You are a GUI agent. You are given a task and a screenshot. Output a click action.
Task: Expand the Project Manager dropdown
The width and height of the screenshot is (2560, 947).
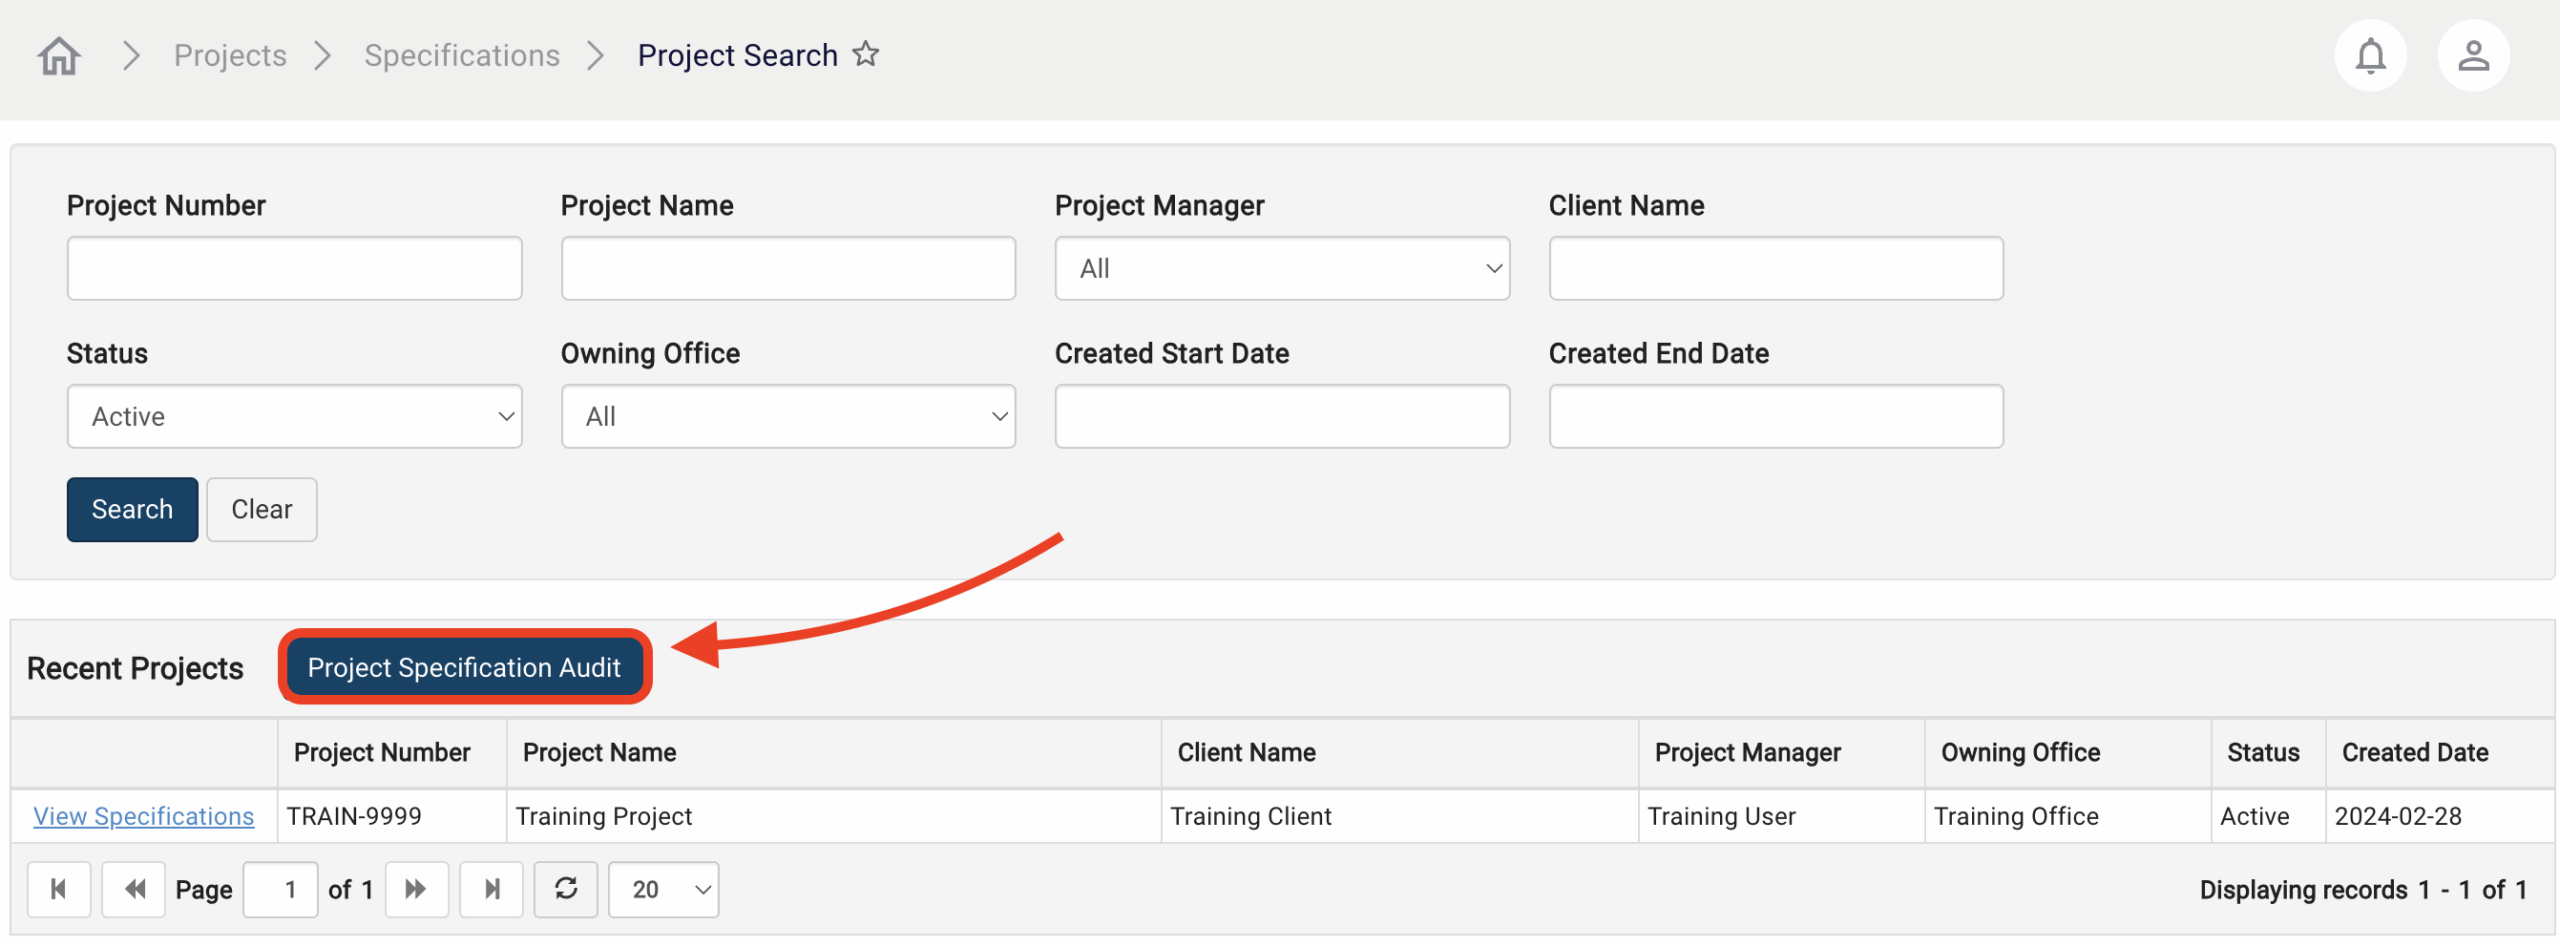pyautogui.click(x=1281, y=268)
